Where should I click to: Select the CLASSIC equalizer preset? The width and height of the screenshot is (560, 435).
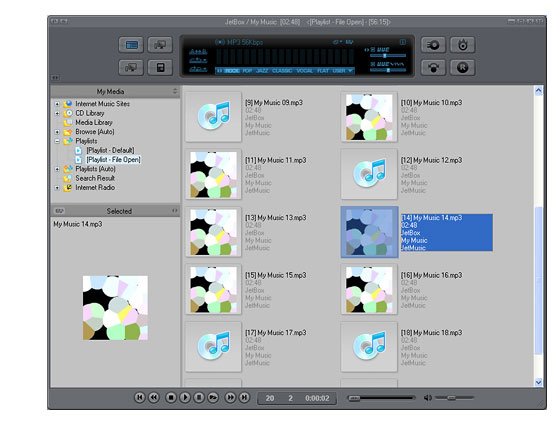point(282,71)
